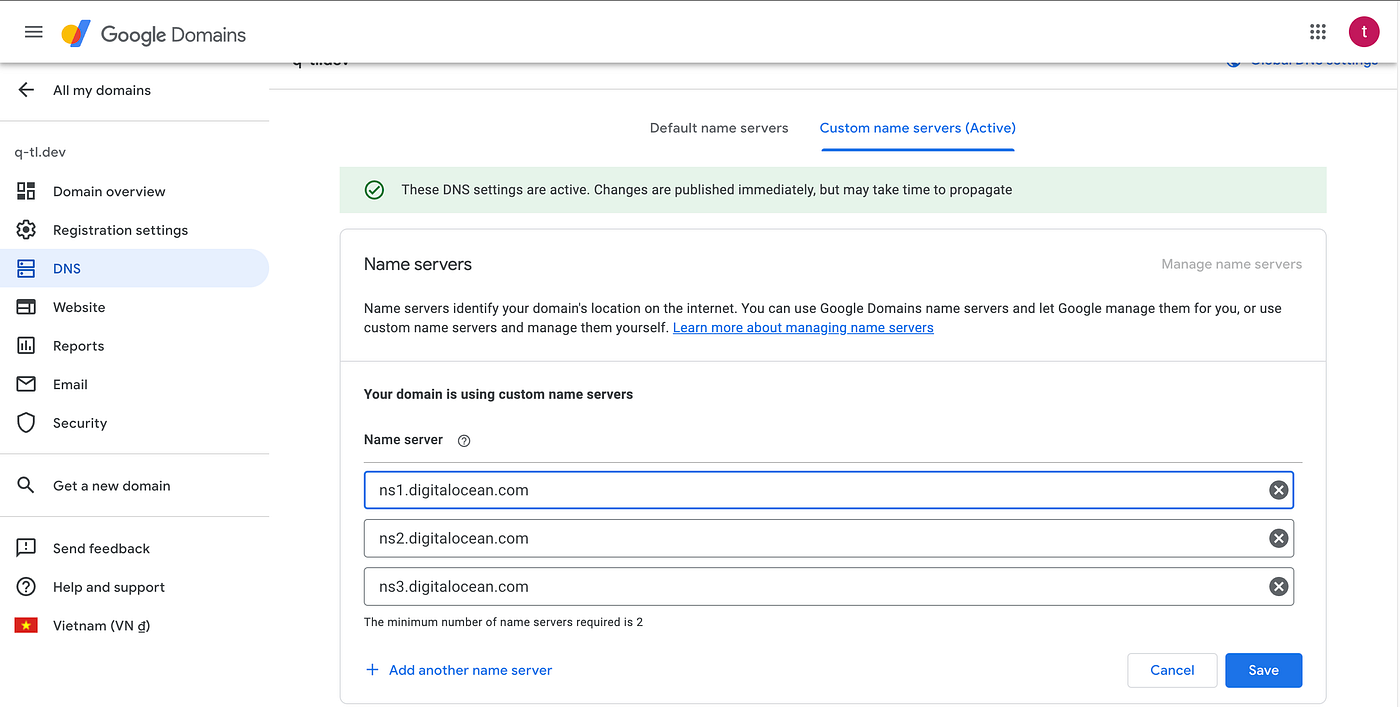1400x707 pixels.
Task: Focus the ns3.digitalocean.com input field
Action: [829, 587]
